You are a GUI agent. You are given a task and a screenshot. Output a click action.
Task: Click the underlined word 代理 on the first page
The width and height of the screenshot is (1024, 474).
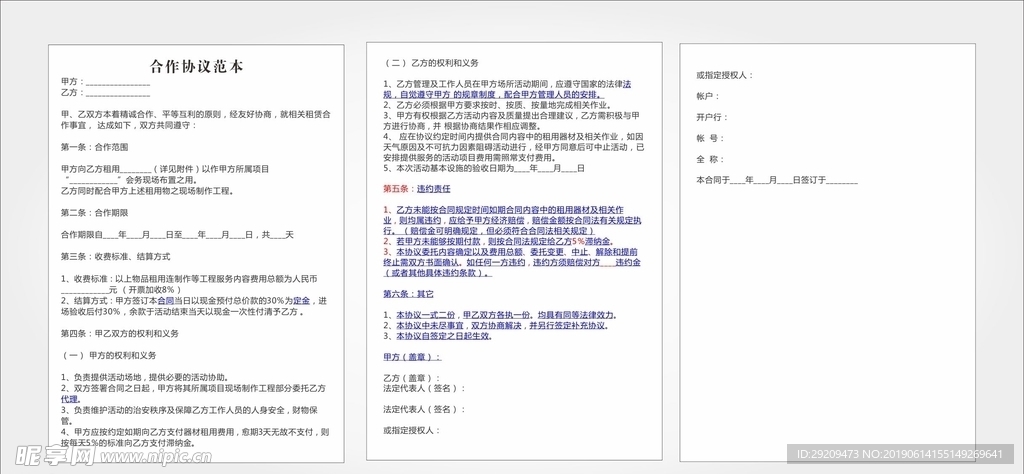coord(69,398)
